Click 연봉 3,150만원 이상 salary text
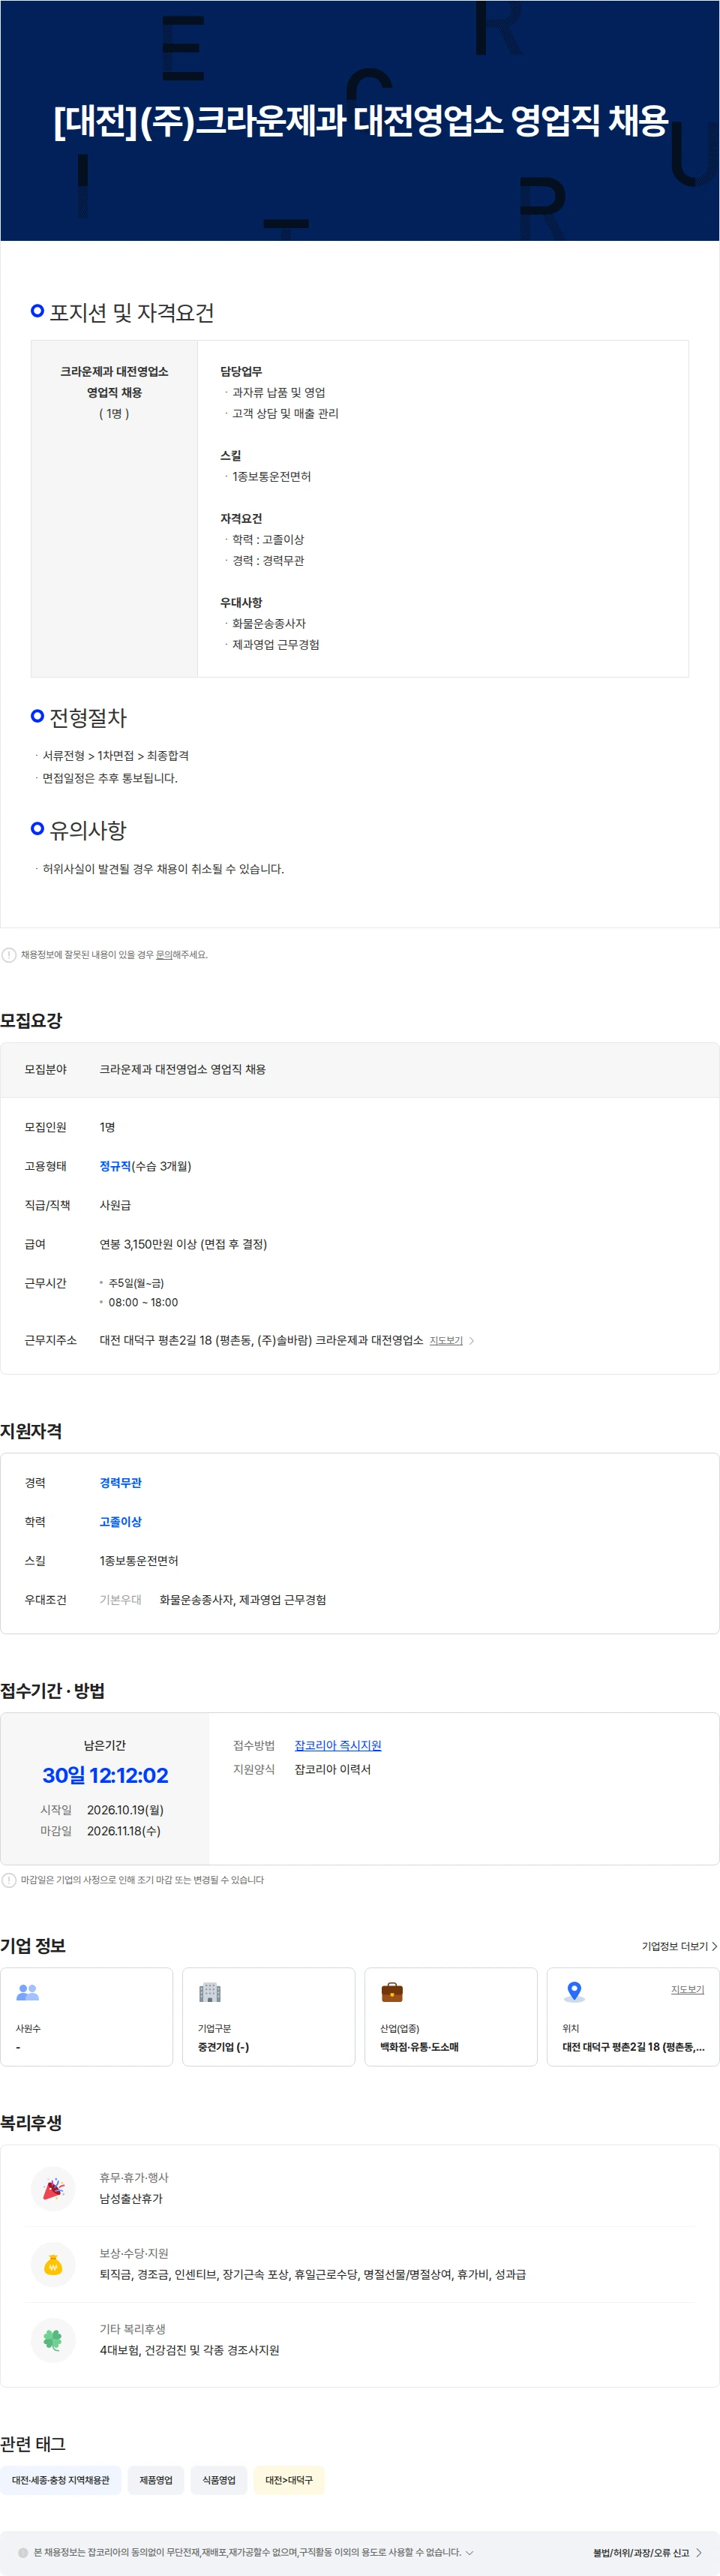 [183, 1244]
